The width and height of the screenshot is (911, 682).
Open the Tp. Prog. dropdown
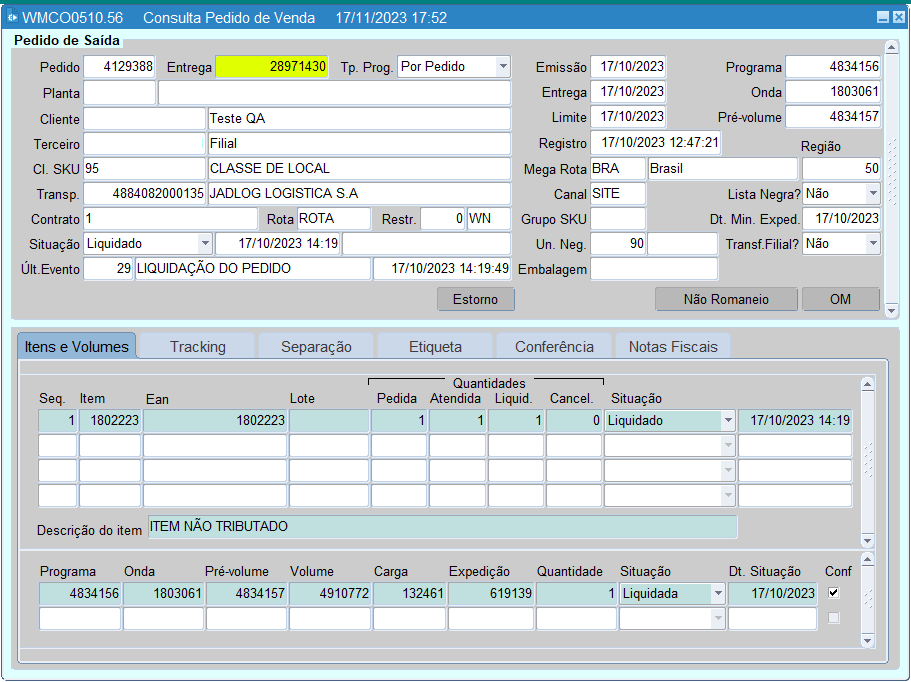click(x=502, y=67)
